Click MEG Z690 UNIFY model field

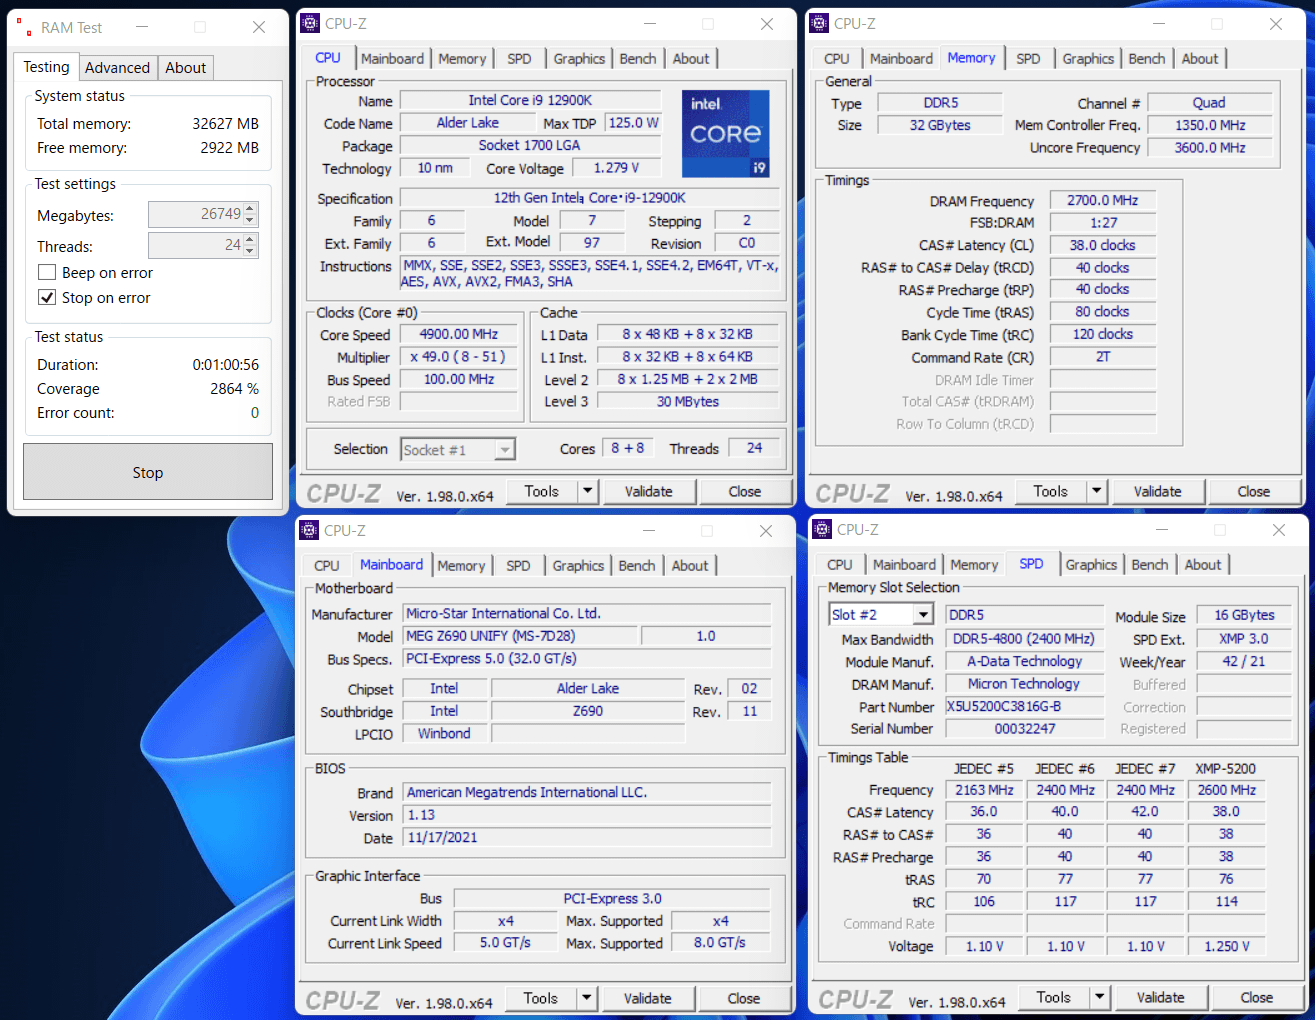(x=519, y=636)
